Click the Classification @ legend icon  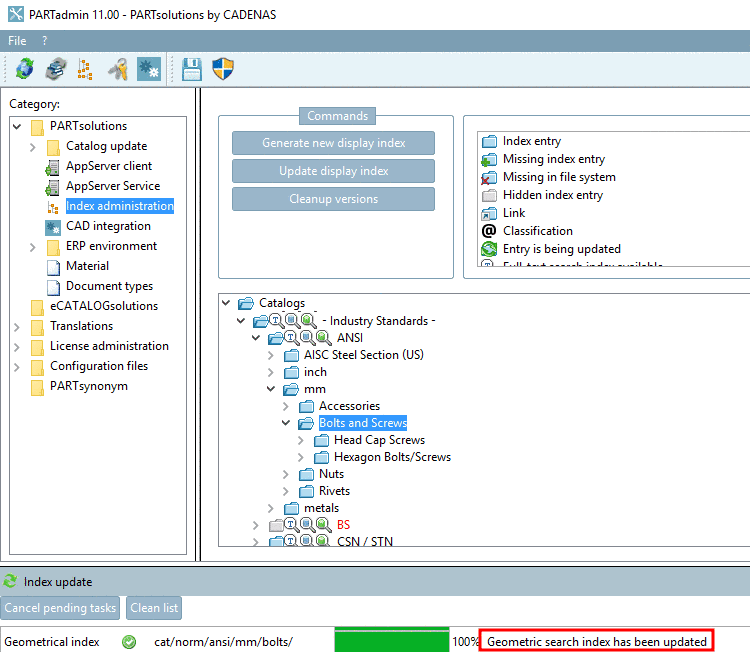click(x=488, y=231)
